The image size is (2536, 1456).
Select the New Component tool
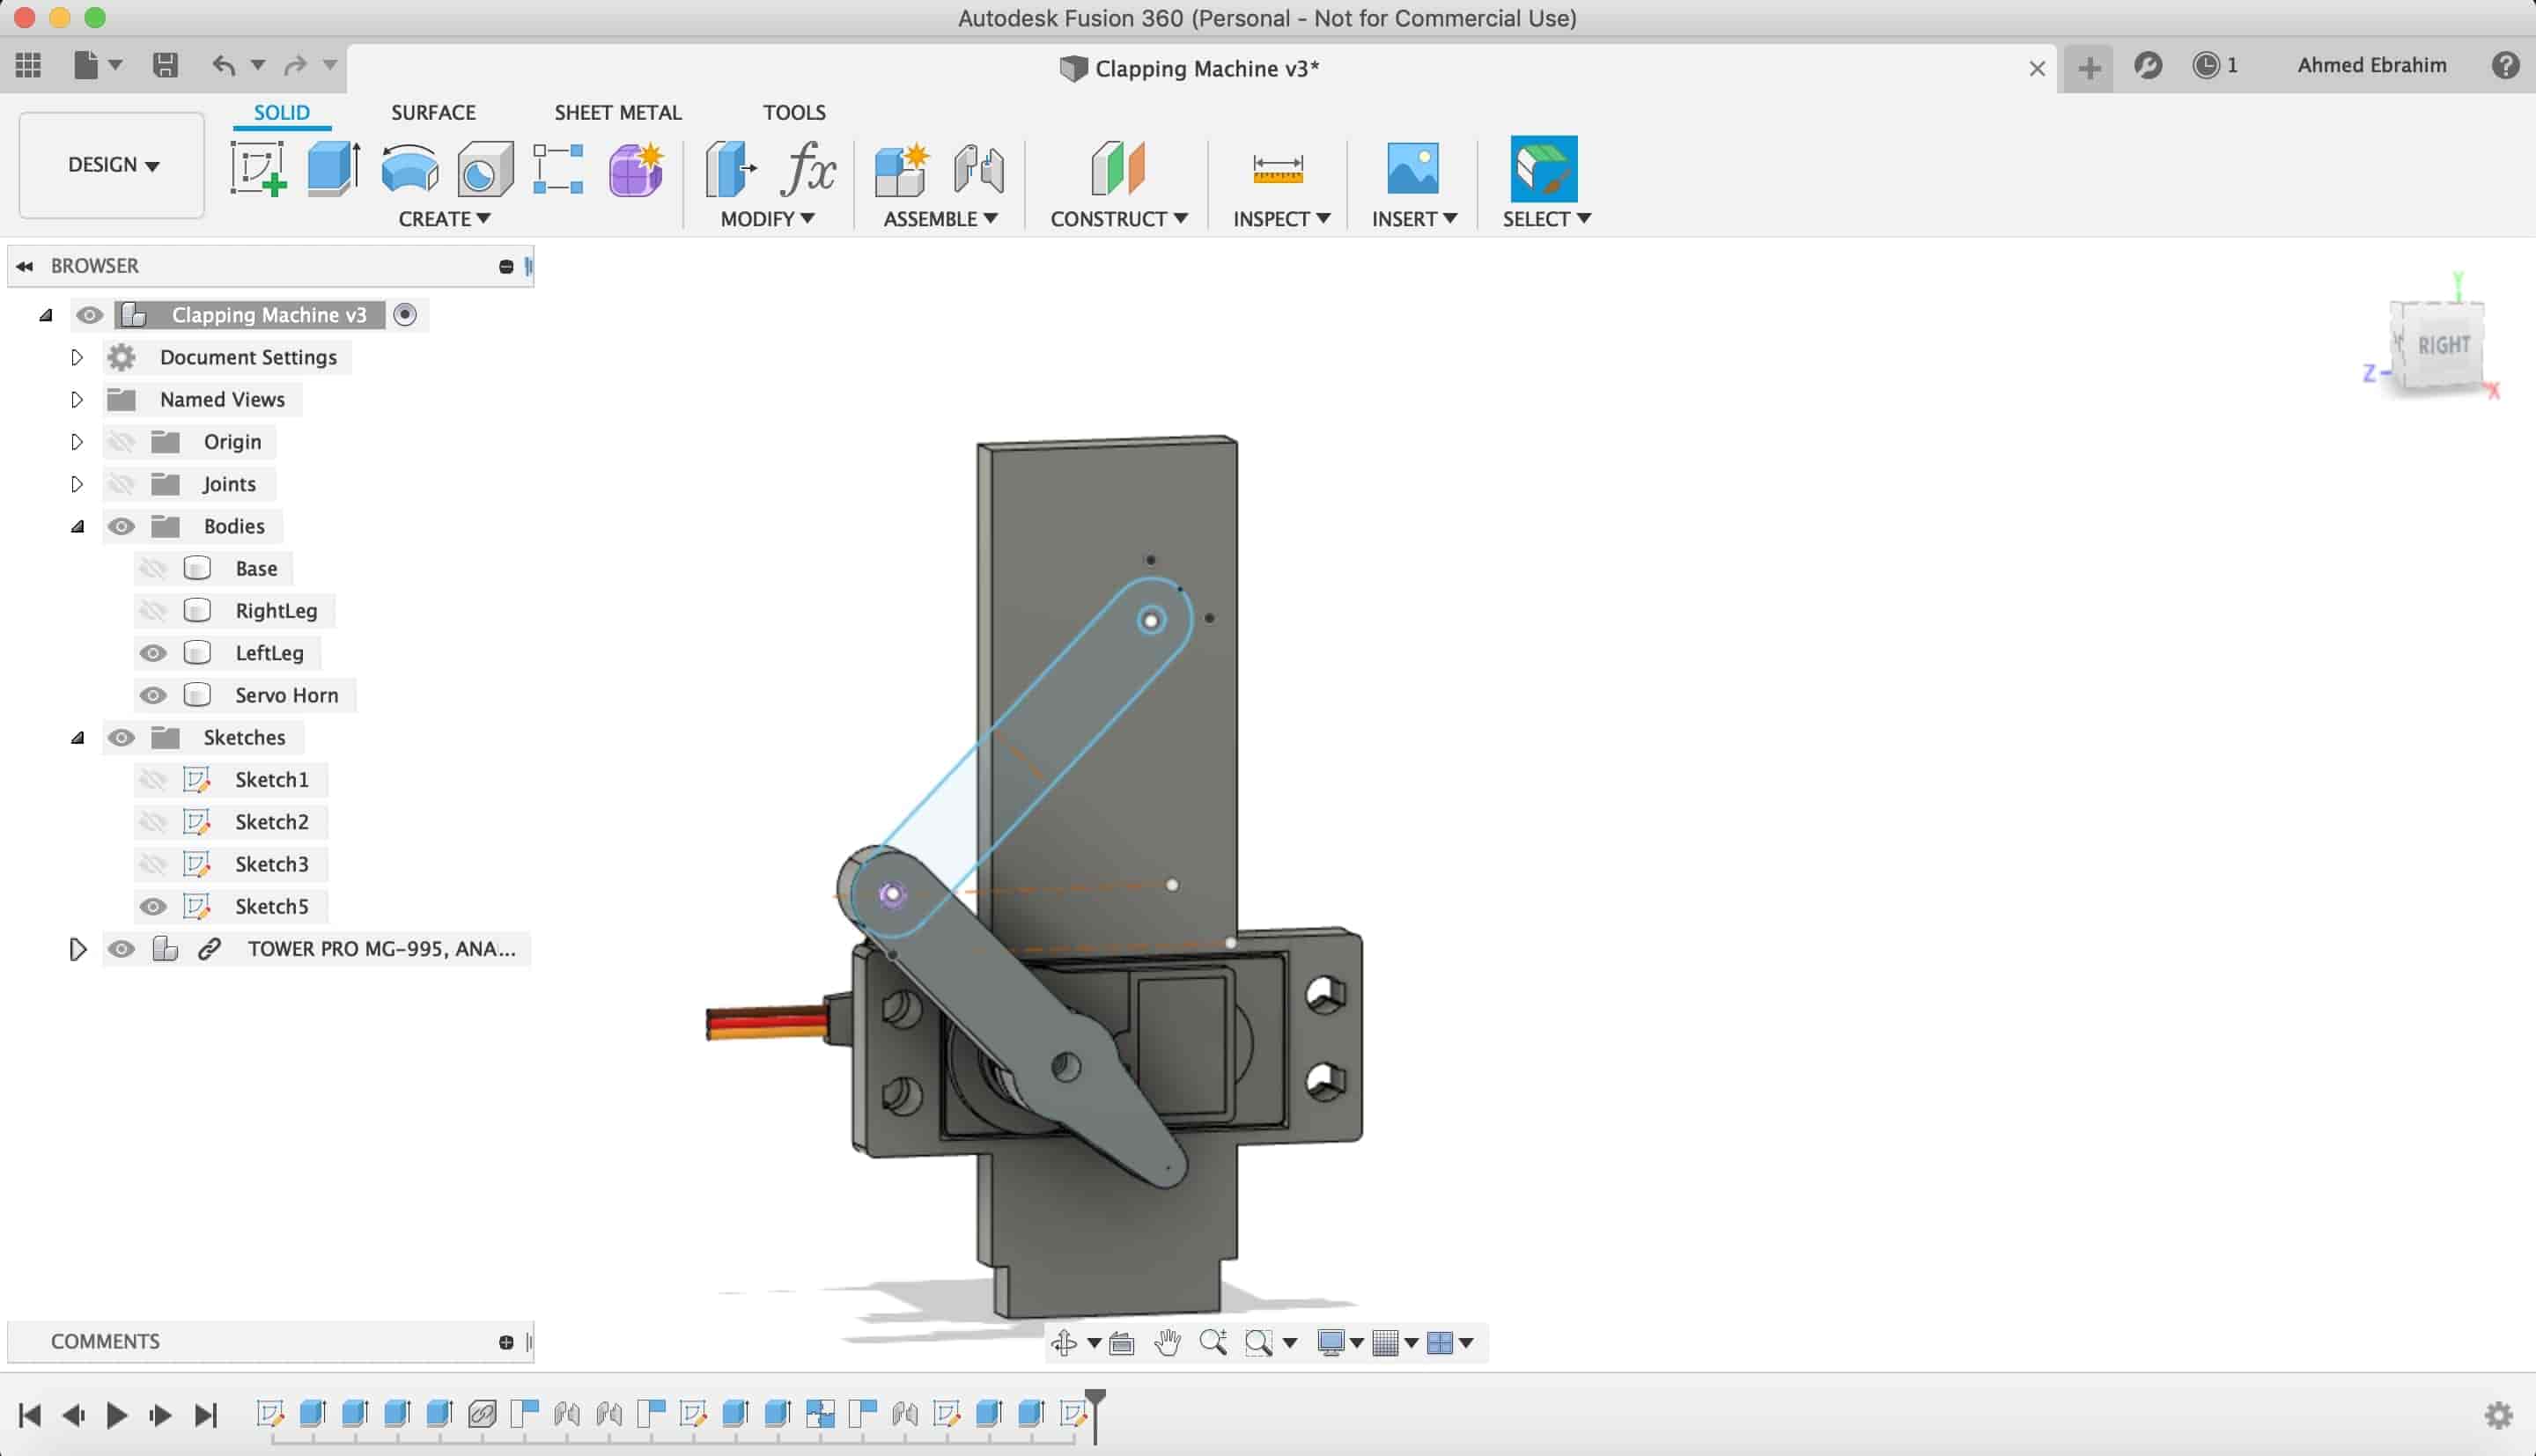point(902,168)
